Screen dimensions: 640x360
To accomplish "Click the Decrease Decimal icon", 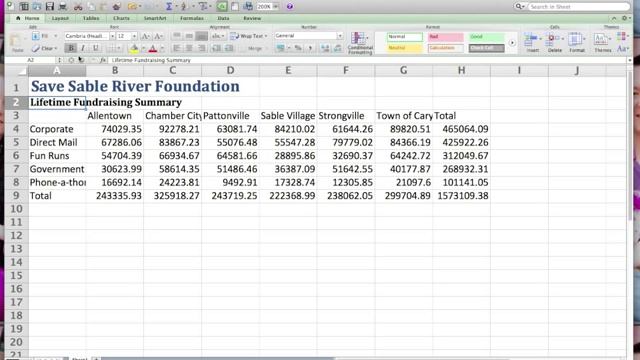I will (338, 48).
